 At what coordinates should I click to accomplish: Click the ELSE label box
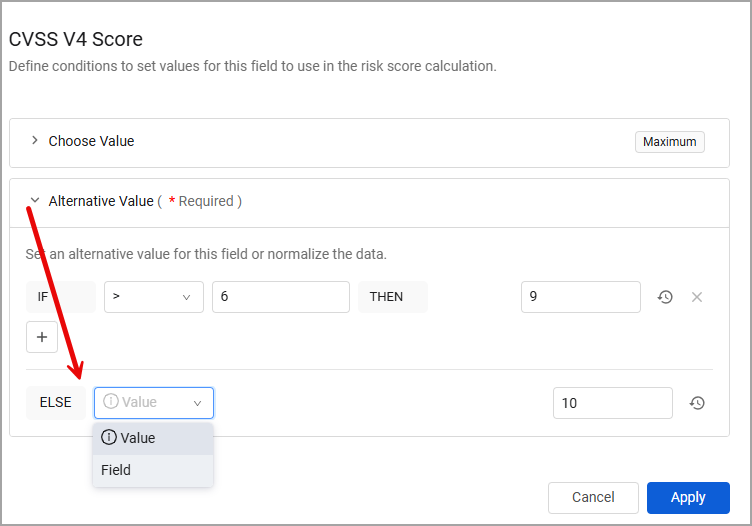pos(56,403)
